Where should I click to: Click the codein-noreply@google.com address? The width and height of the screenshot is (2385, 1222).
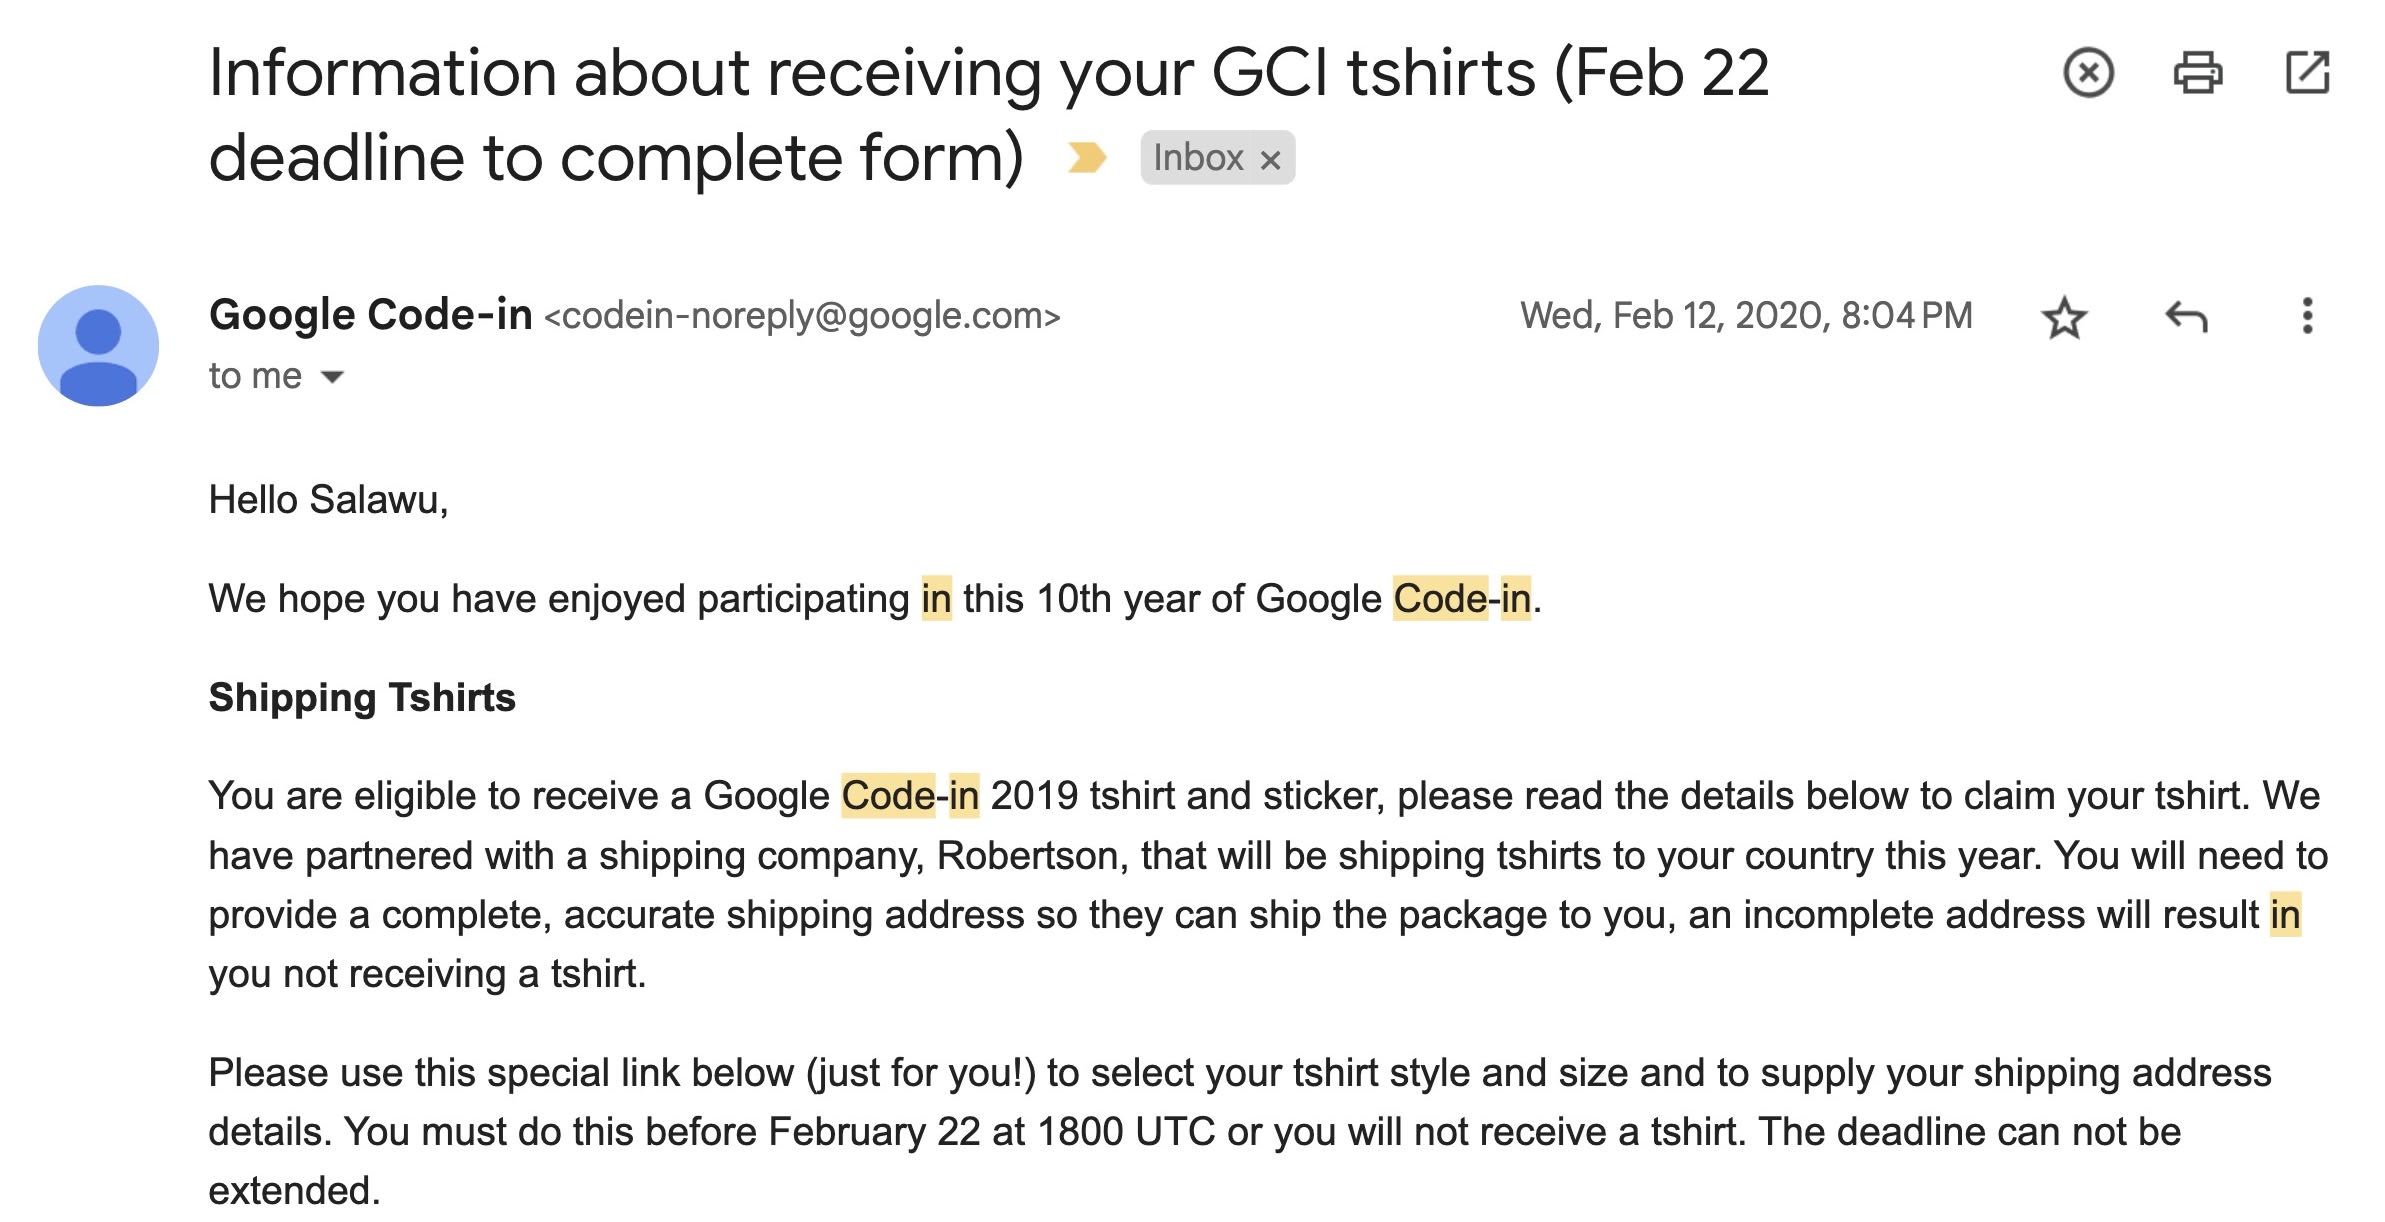point(802,316)
